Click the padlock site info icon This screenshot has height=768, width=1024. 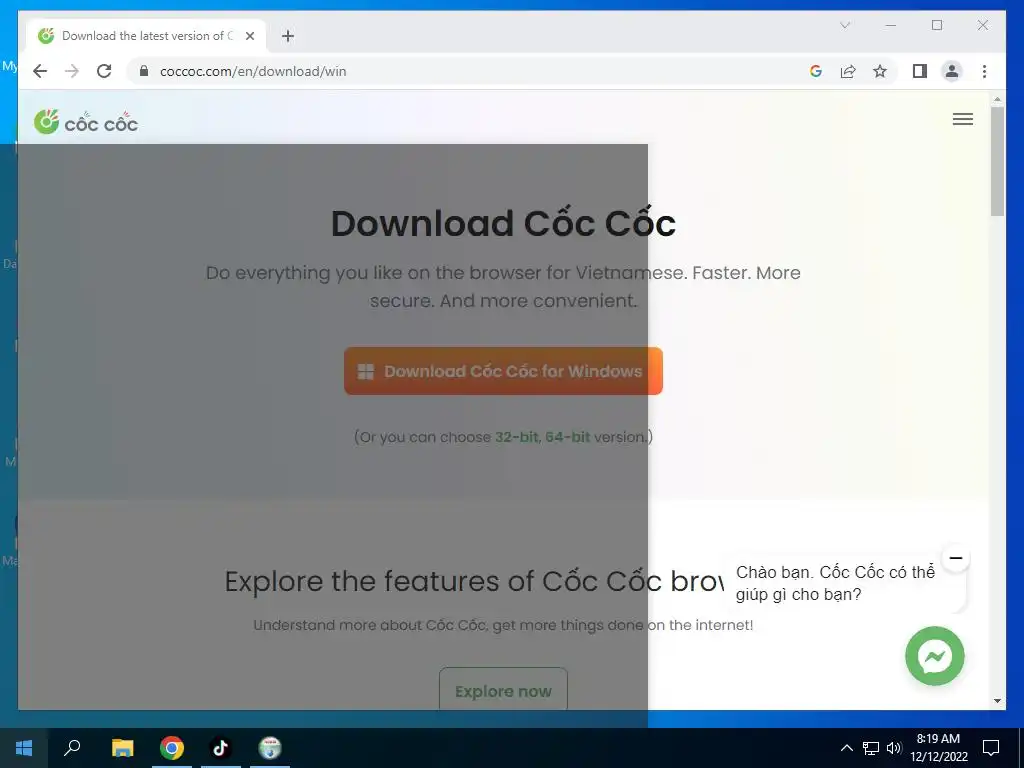[x=144, y=71]
